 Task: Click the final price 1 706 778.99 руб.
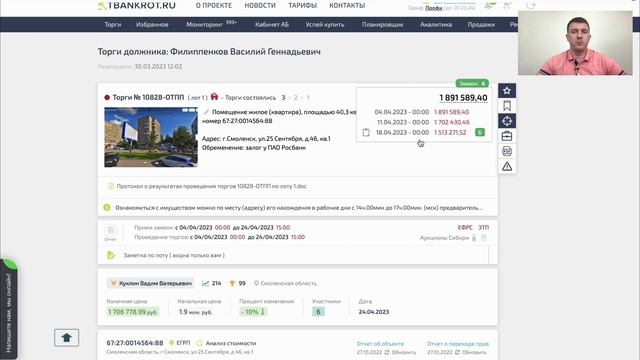click(x=133, y=312)
